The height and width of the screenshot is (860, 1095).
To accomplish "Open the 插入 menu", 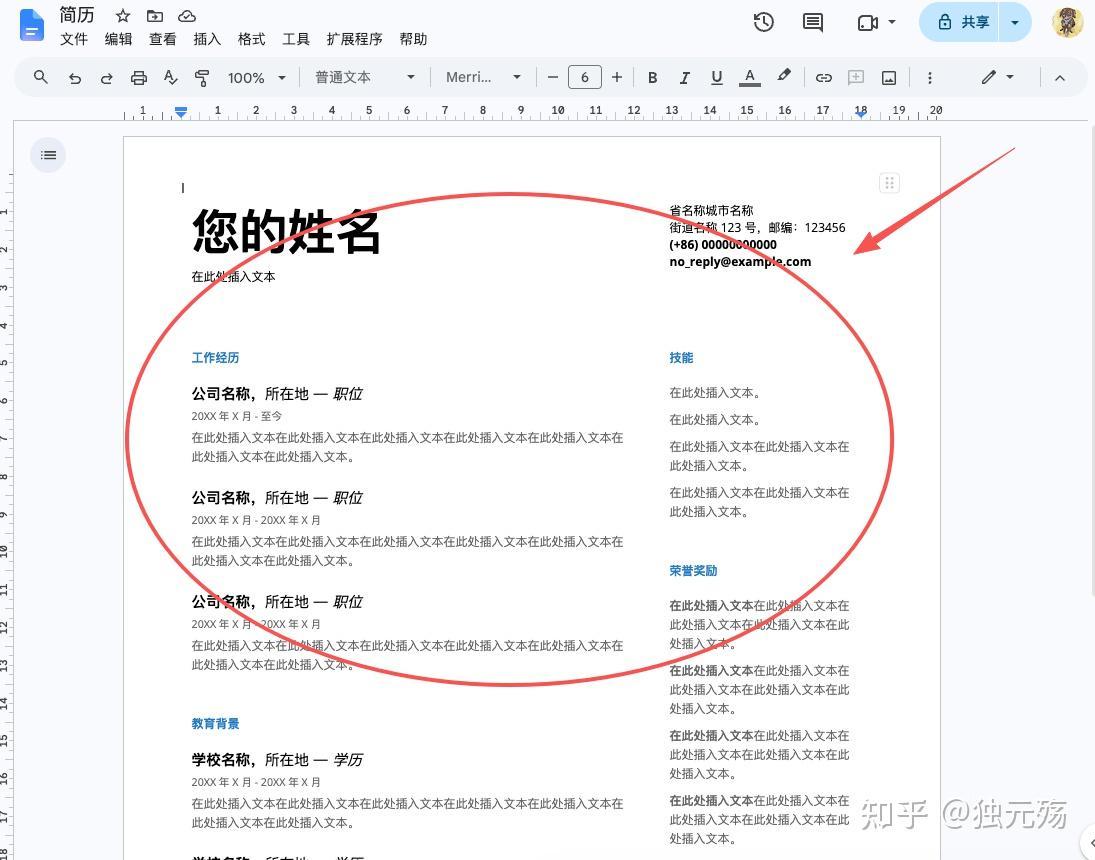I will click(207, 39).
